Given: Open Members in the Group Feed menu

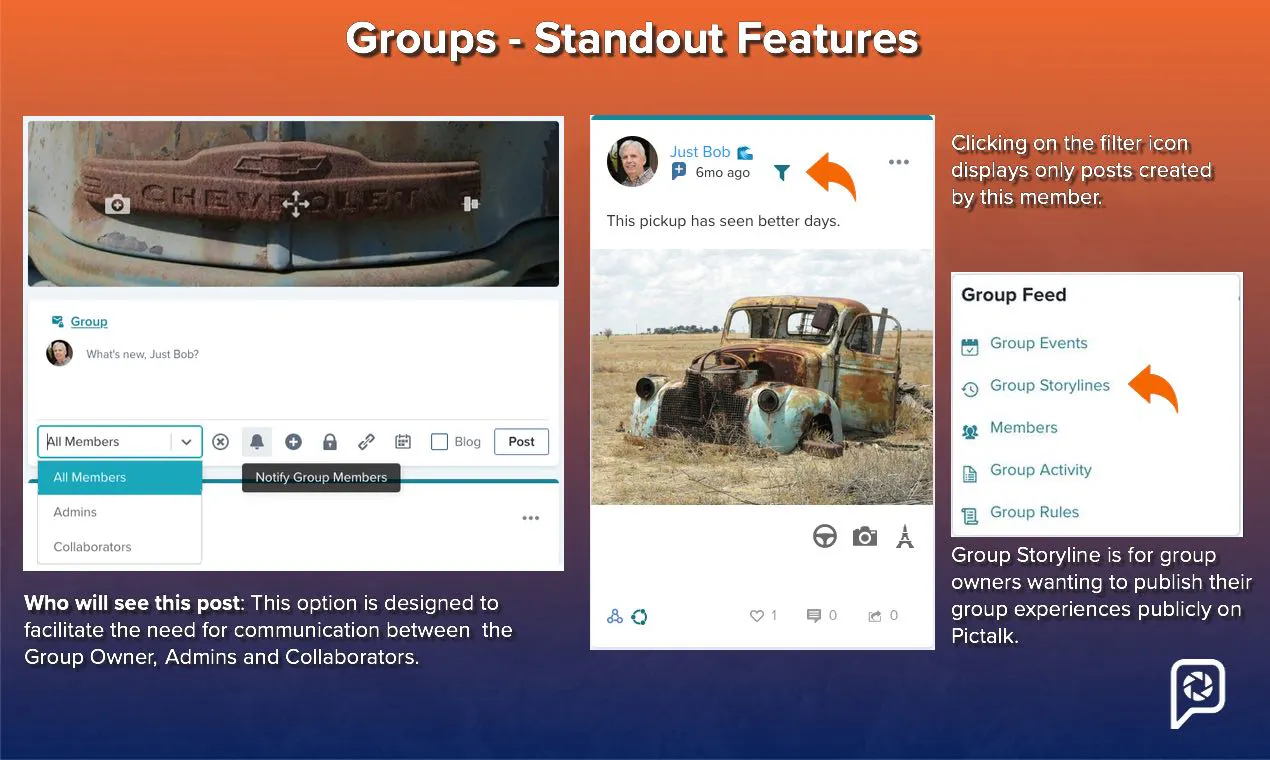Looking at the screenshot, I should click(x=1024, y=427).
